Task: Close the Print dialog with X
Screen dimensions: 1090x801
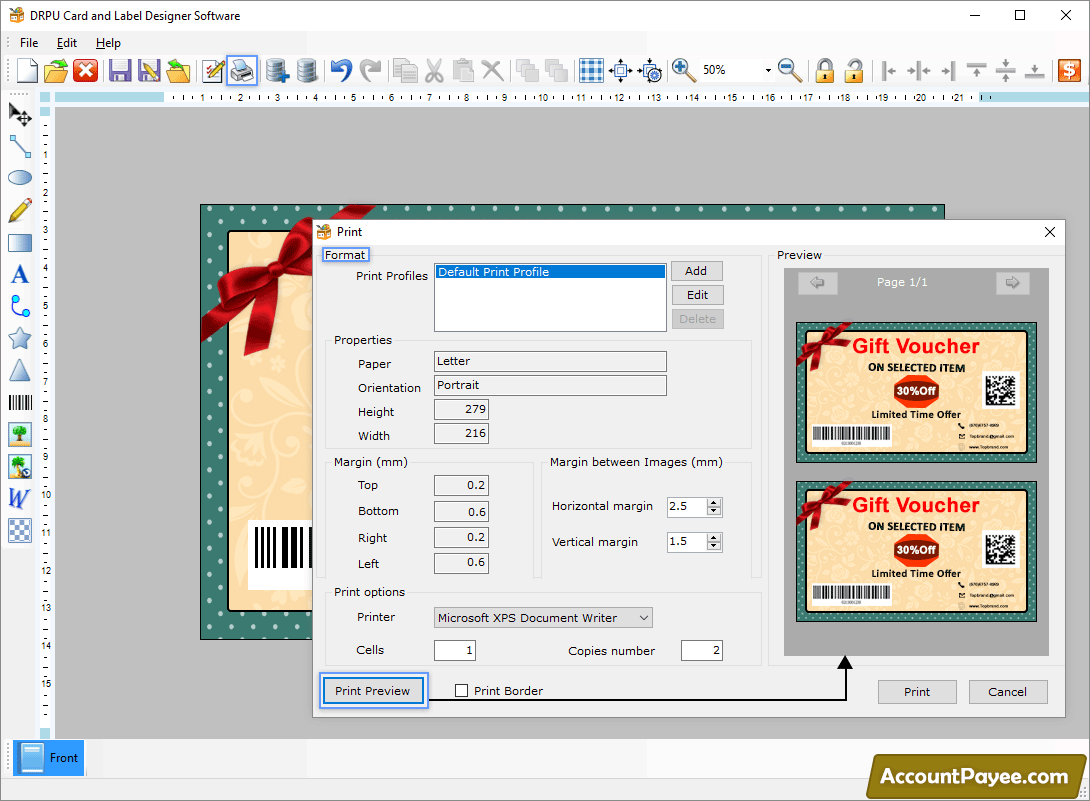Action: 1050,232
